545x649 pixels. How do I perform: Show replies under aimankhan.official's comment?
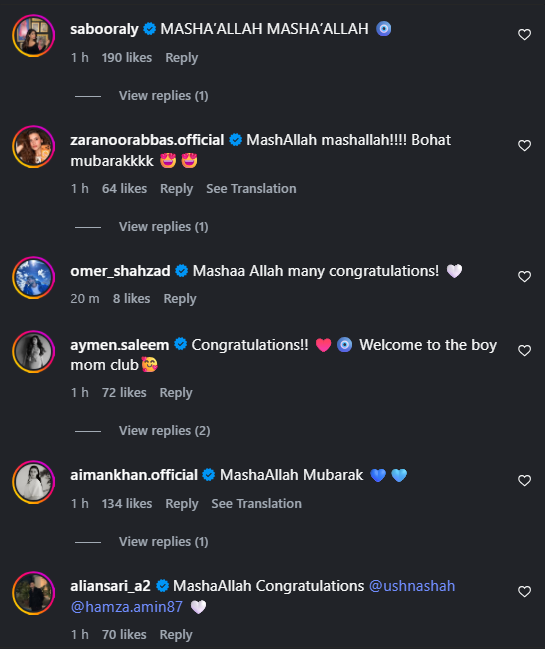pos(163,541)
